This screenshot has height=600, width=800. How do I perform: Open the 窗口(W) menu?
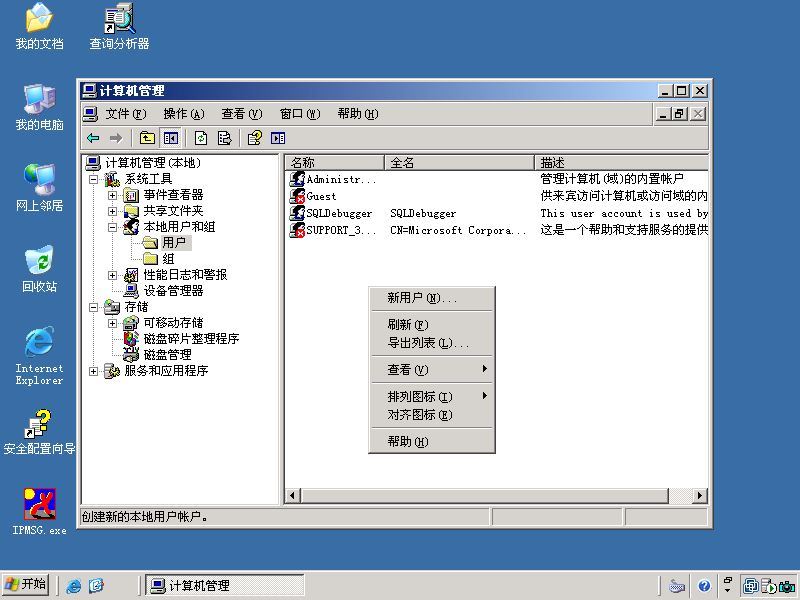click(x=300, y=114)
